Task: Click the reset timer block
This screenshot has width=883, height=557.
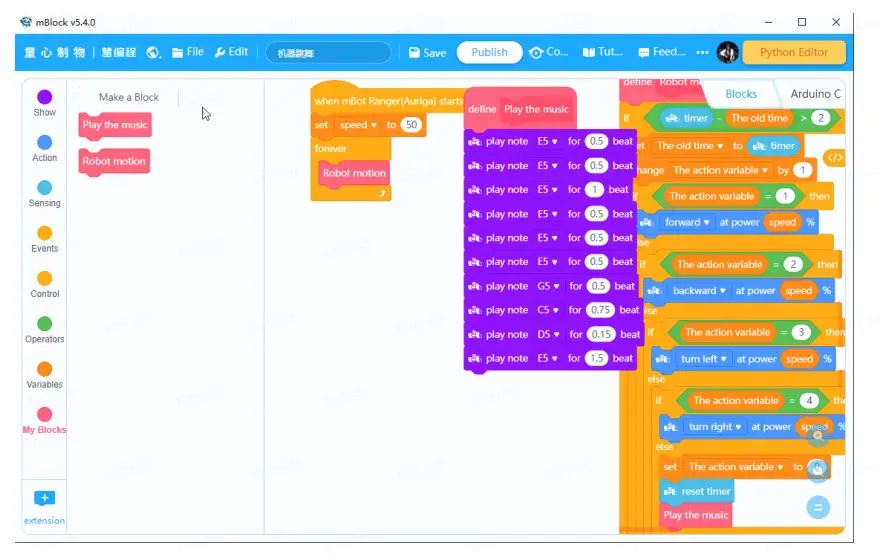Action: tap(697, 491)
